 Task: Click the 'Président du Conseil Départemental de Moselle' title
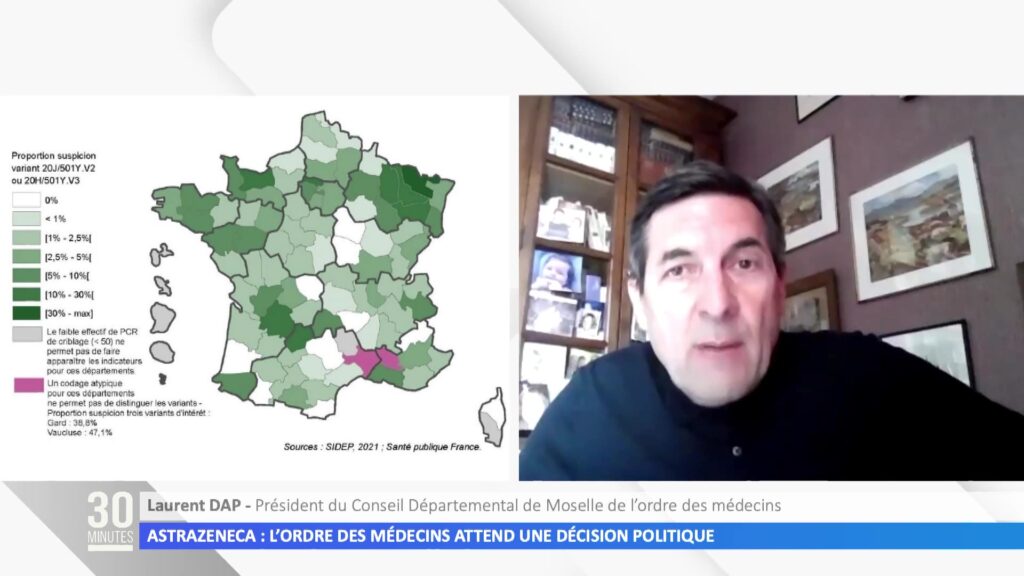[x=518, y=505]
